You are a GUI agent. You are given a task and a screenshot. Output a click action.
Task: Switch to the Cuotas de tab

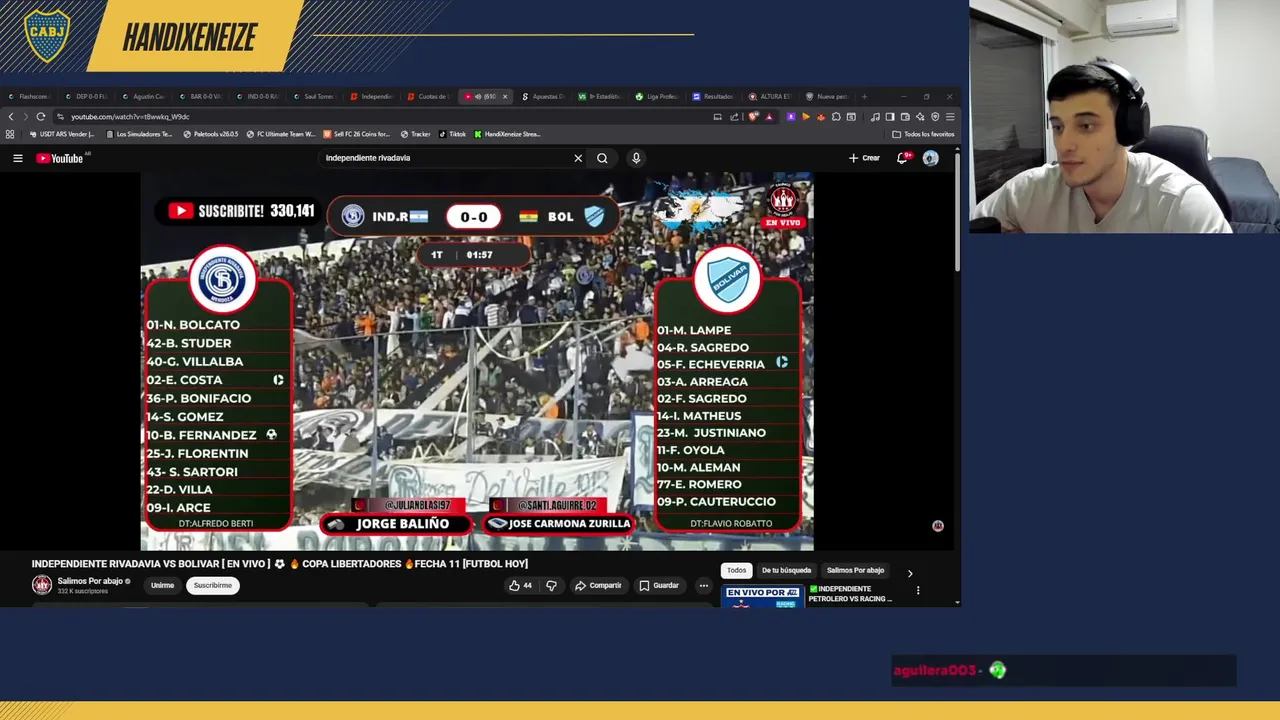click(430, 97)
